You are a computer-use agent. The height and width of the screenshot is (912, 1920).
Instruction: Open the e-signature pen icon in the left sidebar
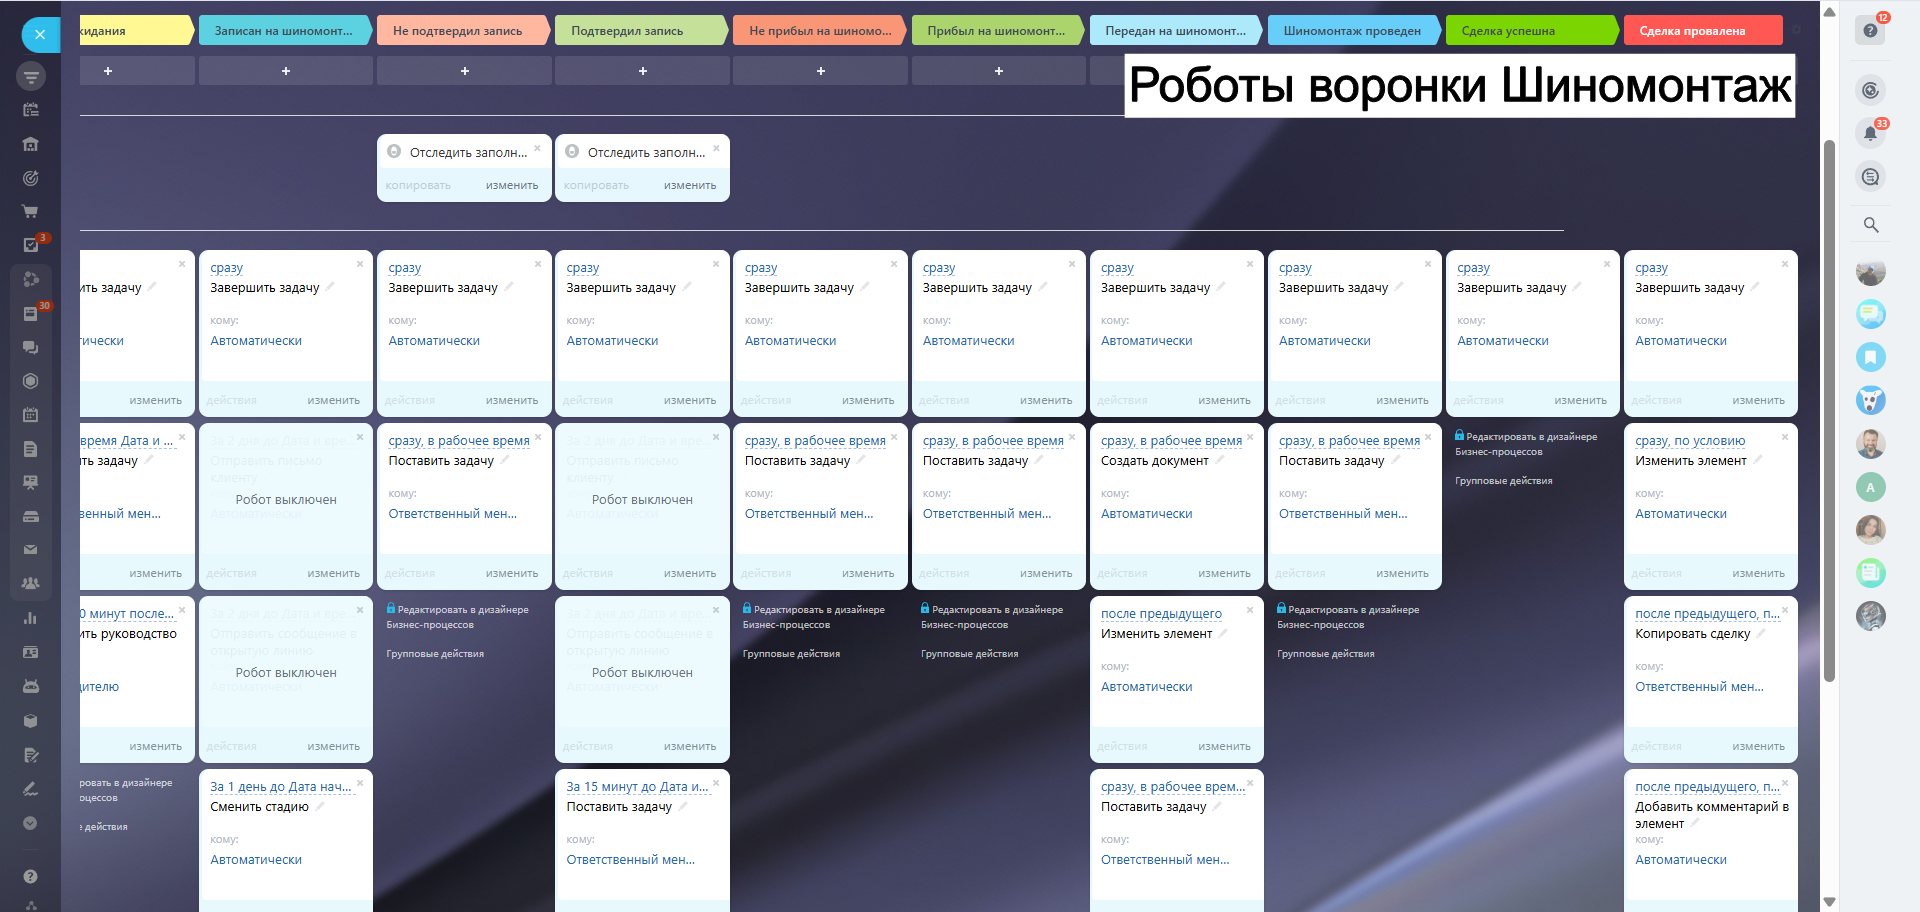point(31,789)
